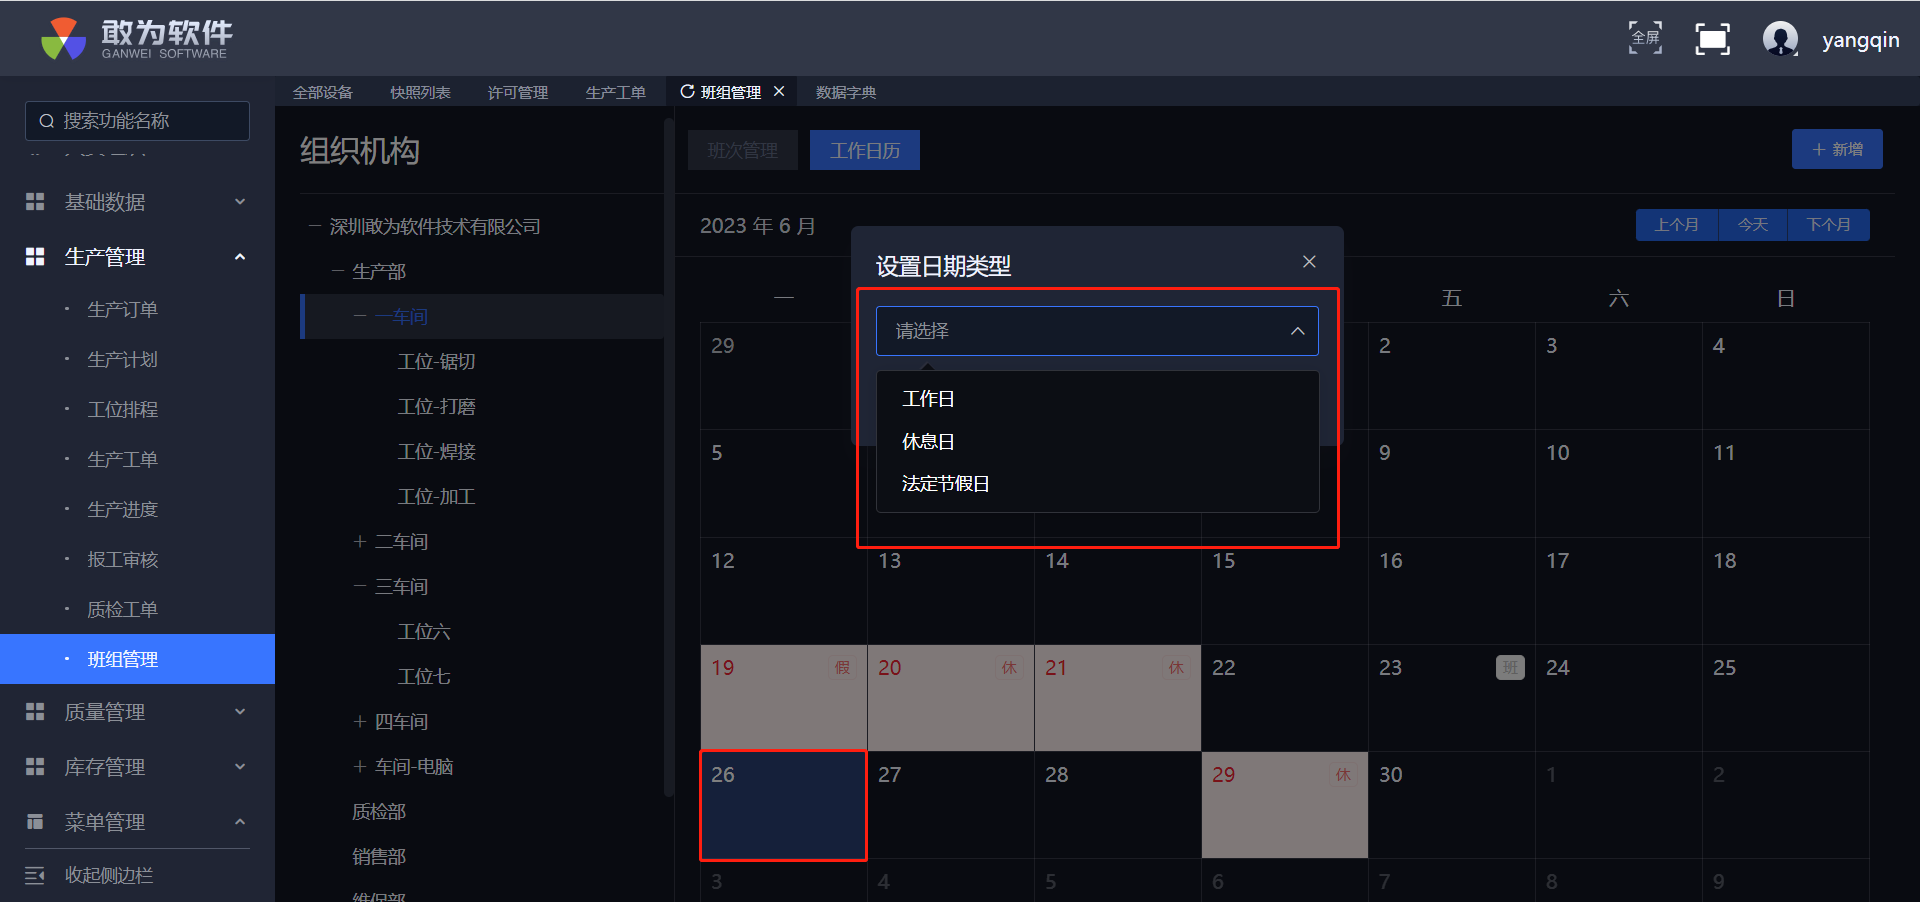Select June 22 calendar cell
Viewport: 1920px width, 902px height.
pos(1285,698)
